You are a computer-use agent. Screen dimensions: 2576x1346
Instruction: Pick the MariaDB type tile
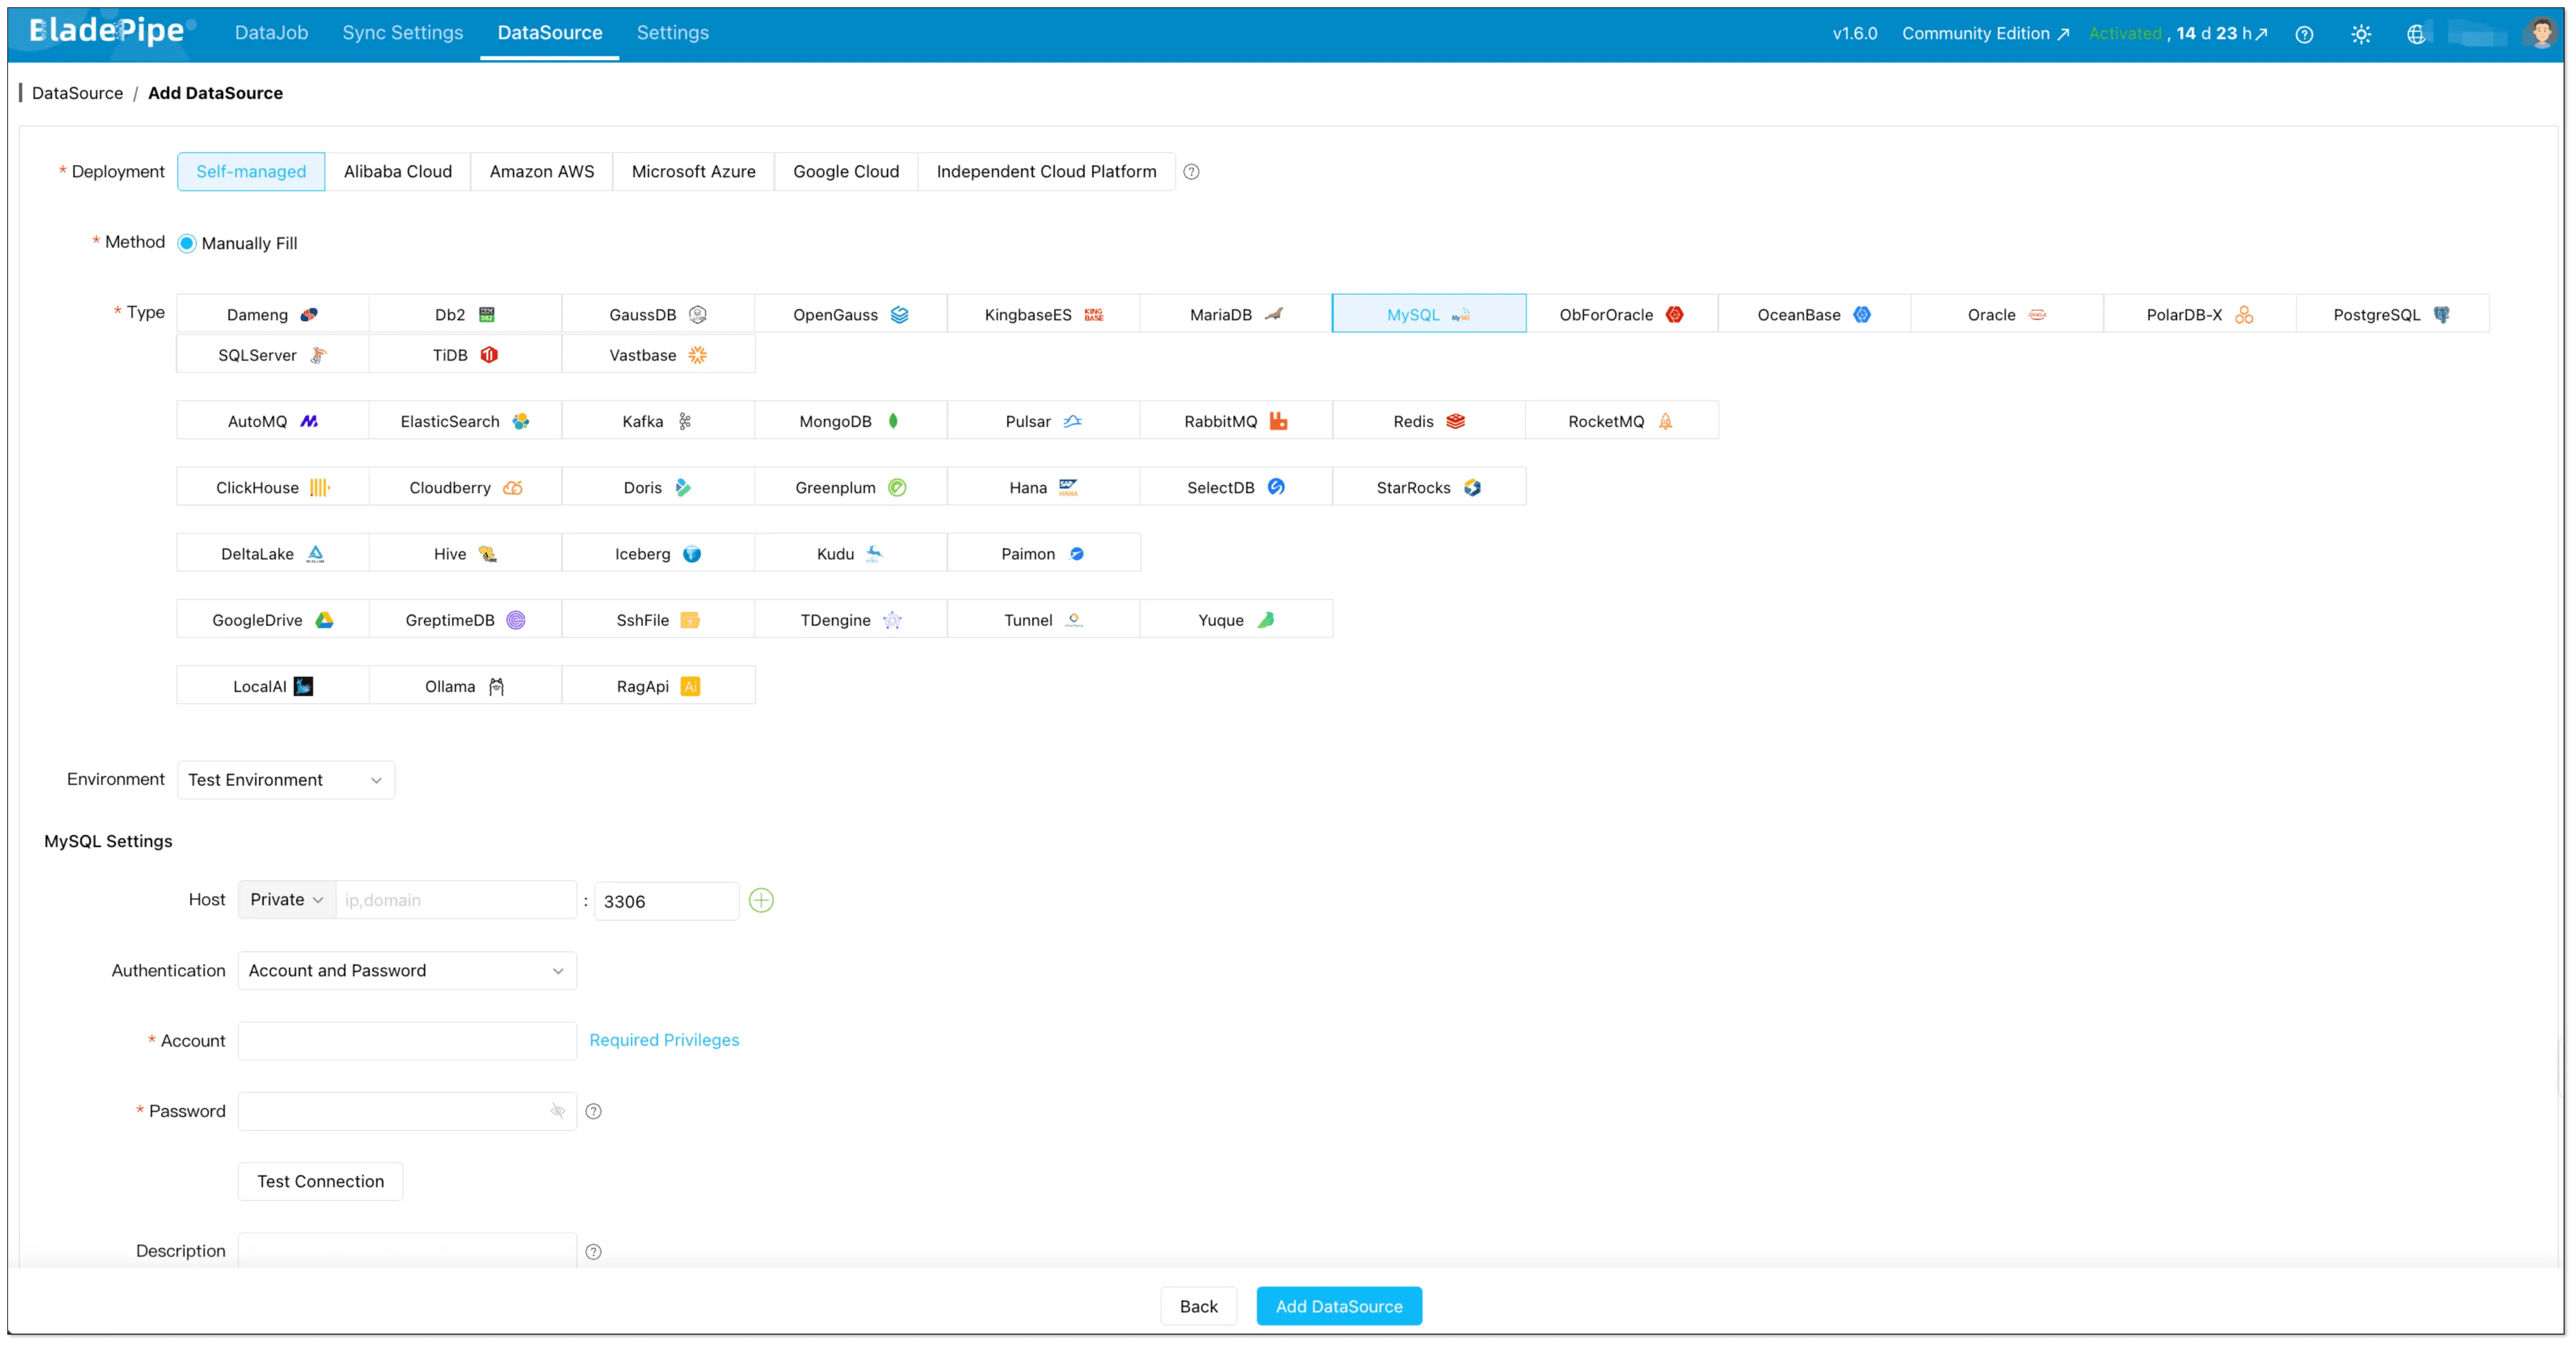(1235, 314)
